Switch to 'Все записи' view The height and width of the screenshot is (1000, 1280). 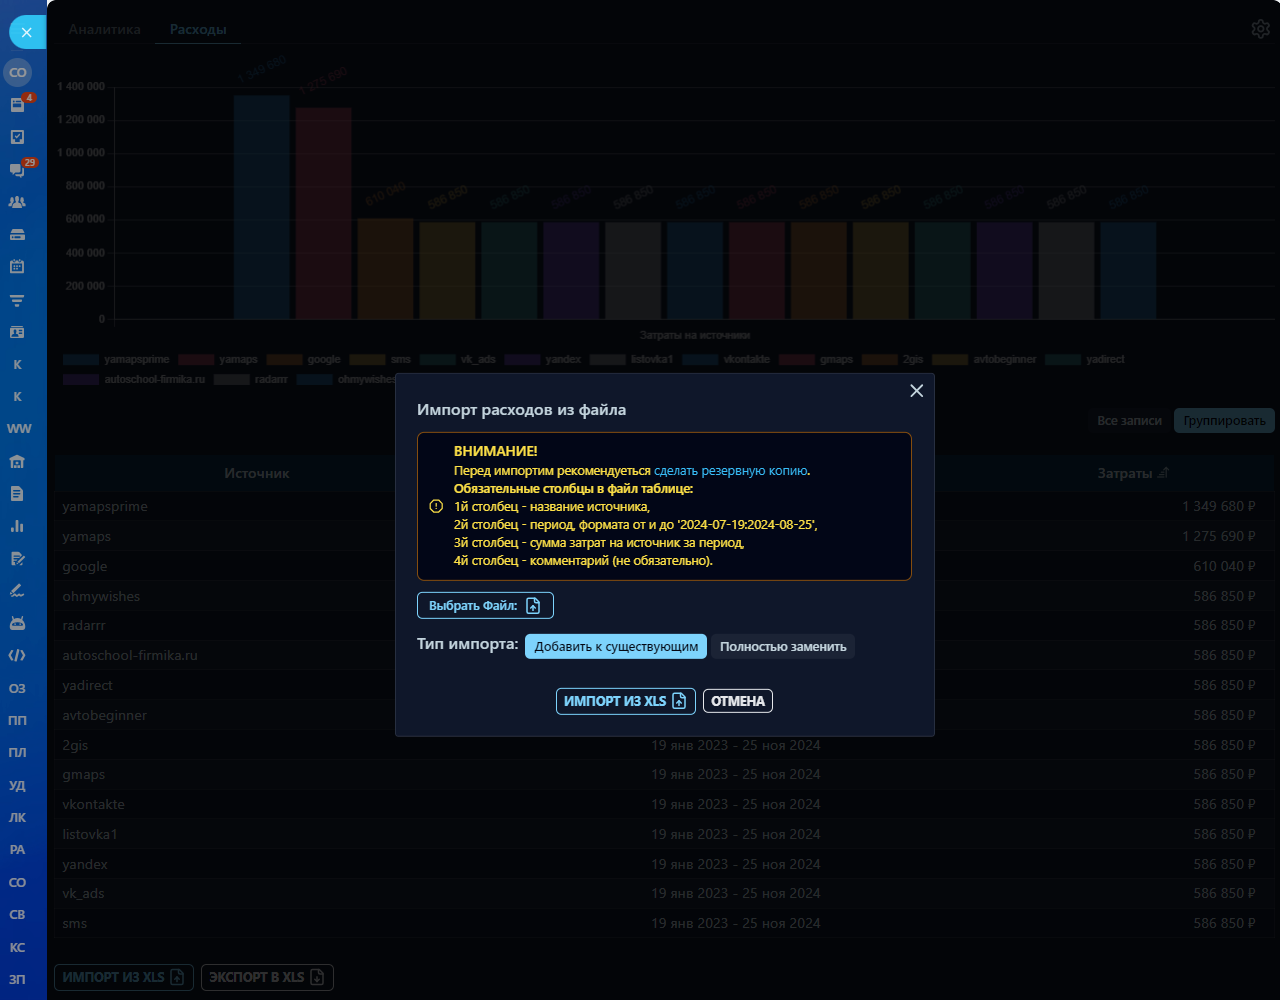[1129, 420]
